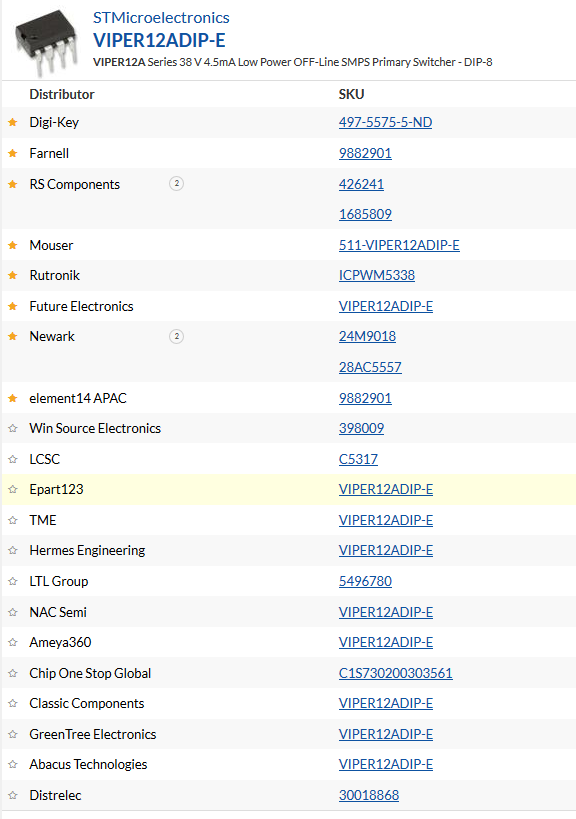
Task: Open the VIPER12ADIP-E part title link
Action: (x=159, y=40)
